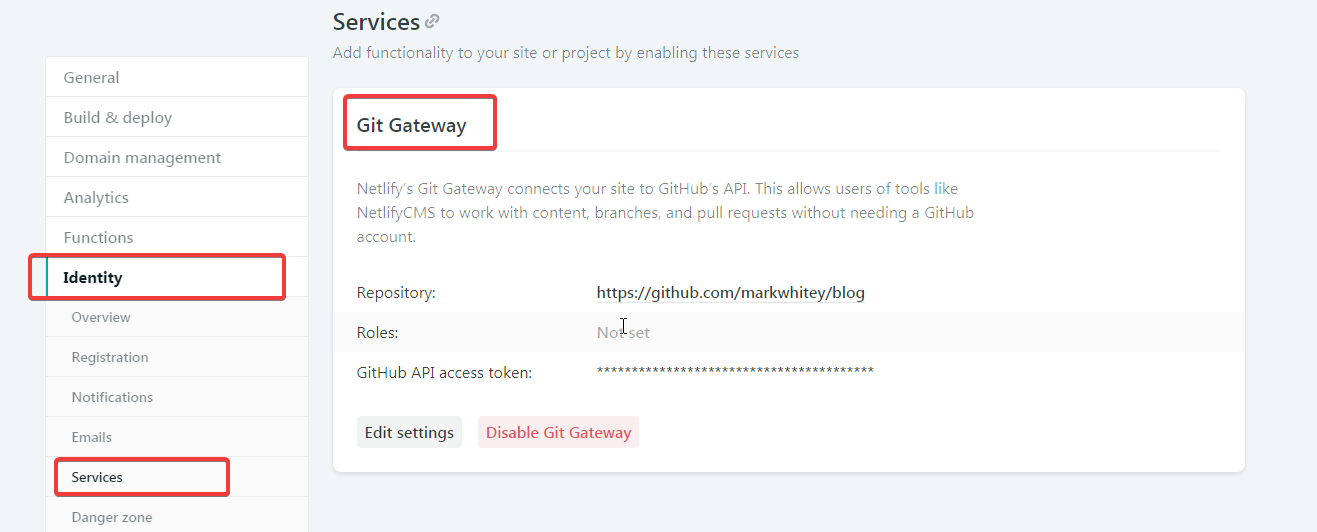
Task: Click the masked GitHub API access token
Action: point(735,372)
